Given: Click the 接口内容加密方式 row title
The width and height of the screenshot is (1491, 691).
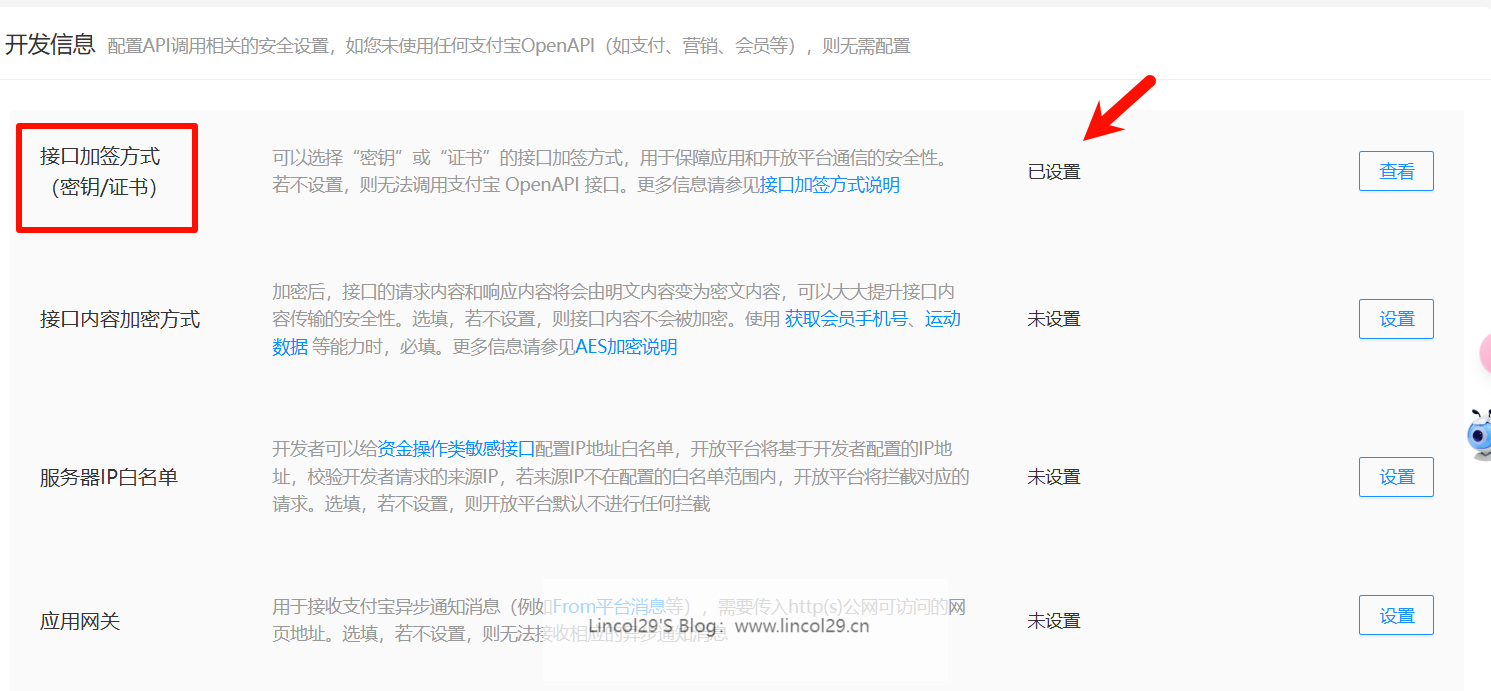Looking at the screenshot, I should [x=120, y=320].
